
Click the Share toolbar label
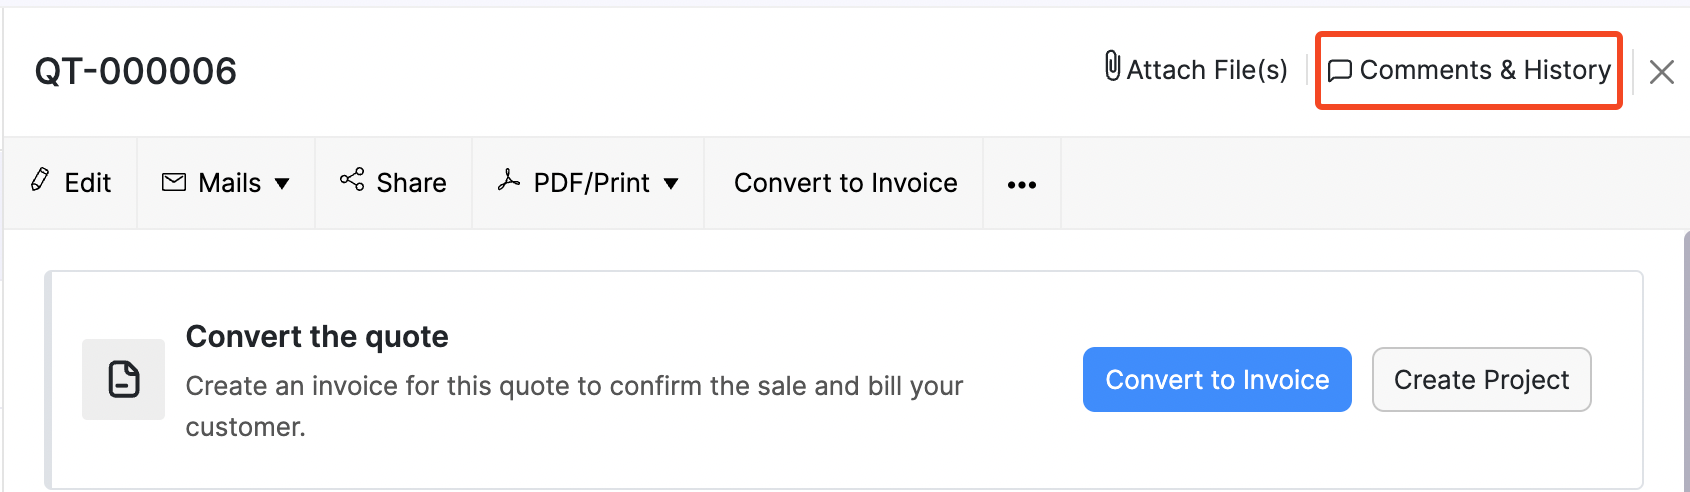[x=411, y=183]
